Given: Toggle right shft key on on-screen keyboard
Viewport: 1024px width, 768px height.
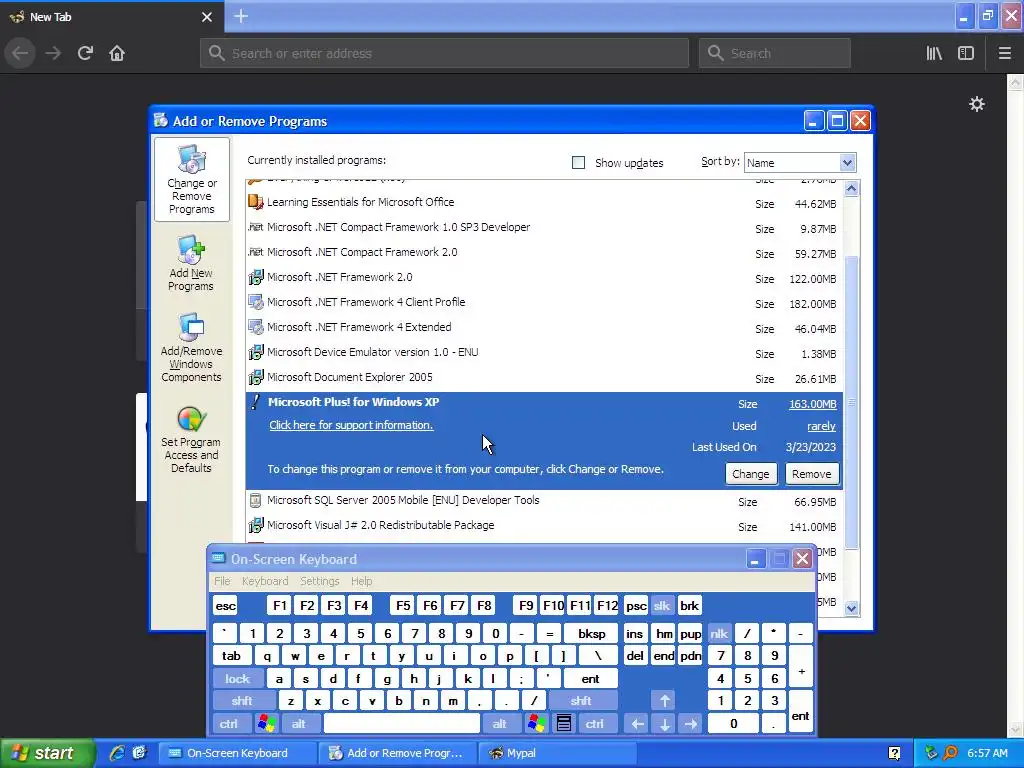Looking at the screenshot, I should pos(581,701).
